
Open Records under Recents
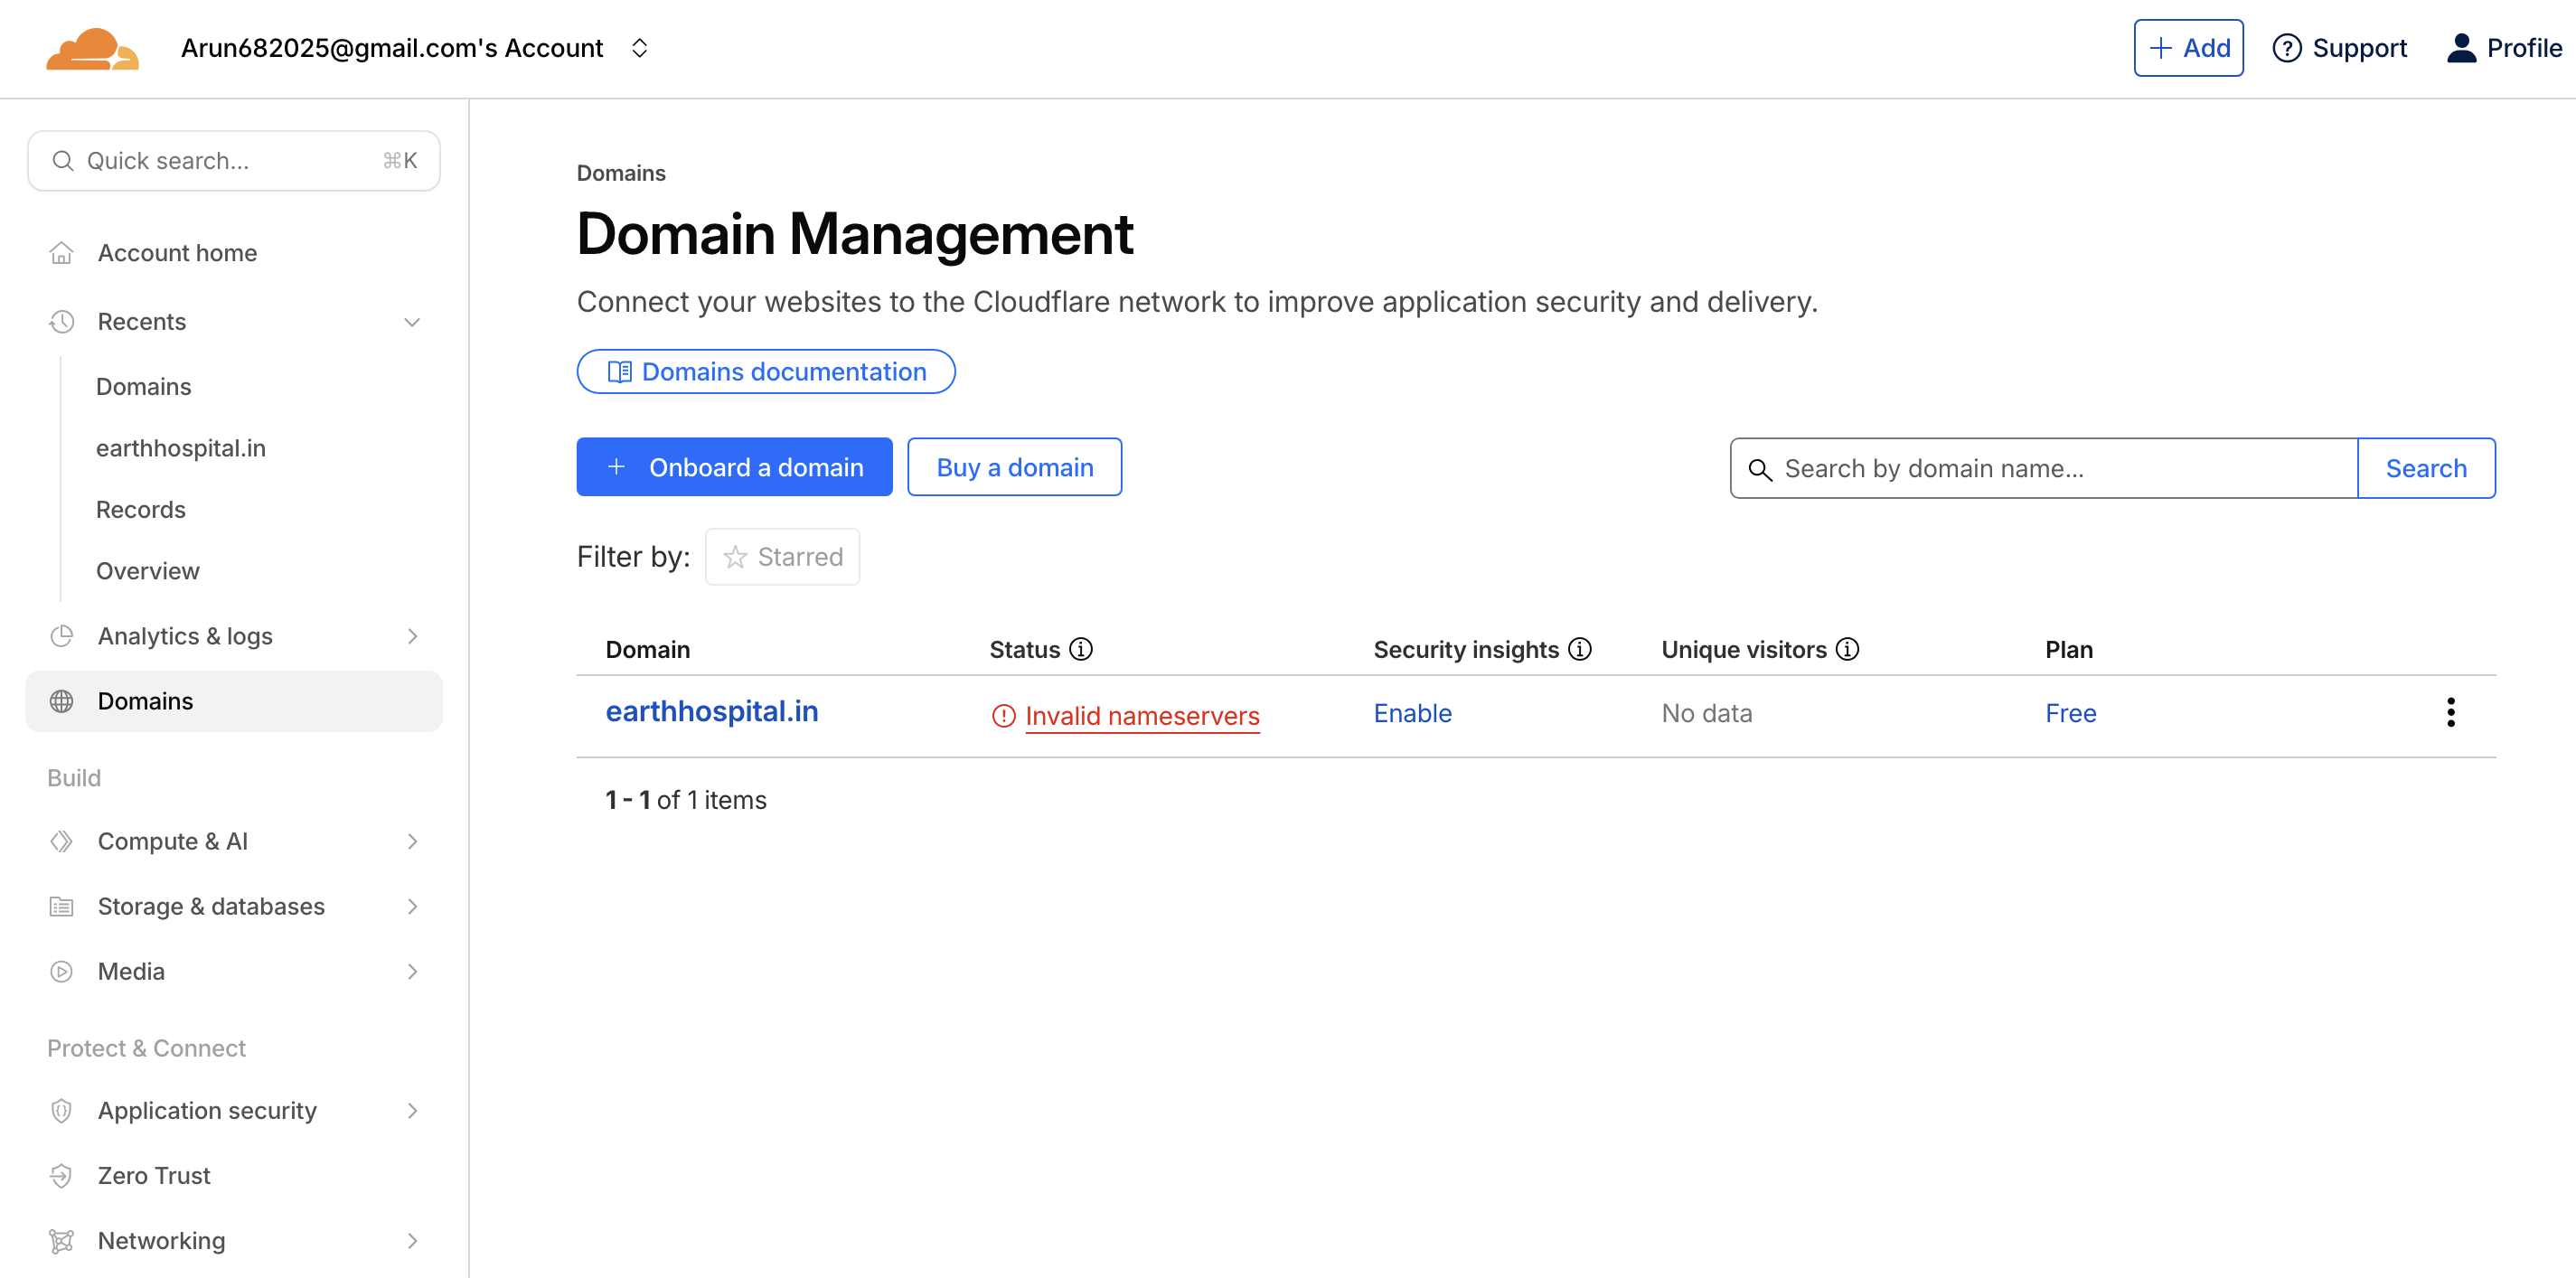coord(141,509)
